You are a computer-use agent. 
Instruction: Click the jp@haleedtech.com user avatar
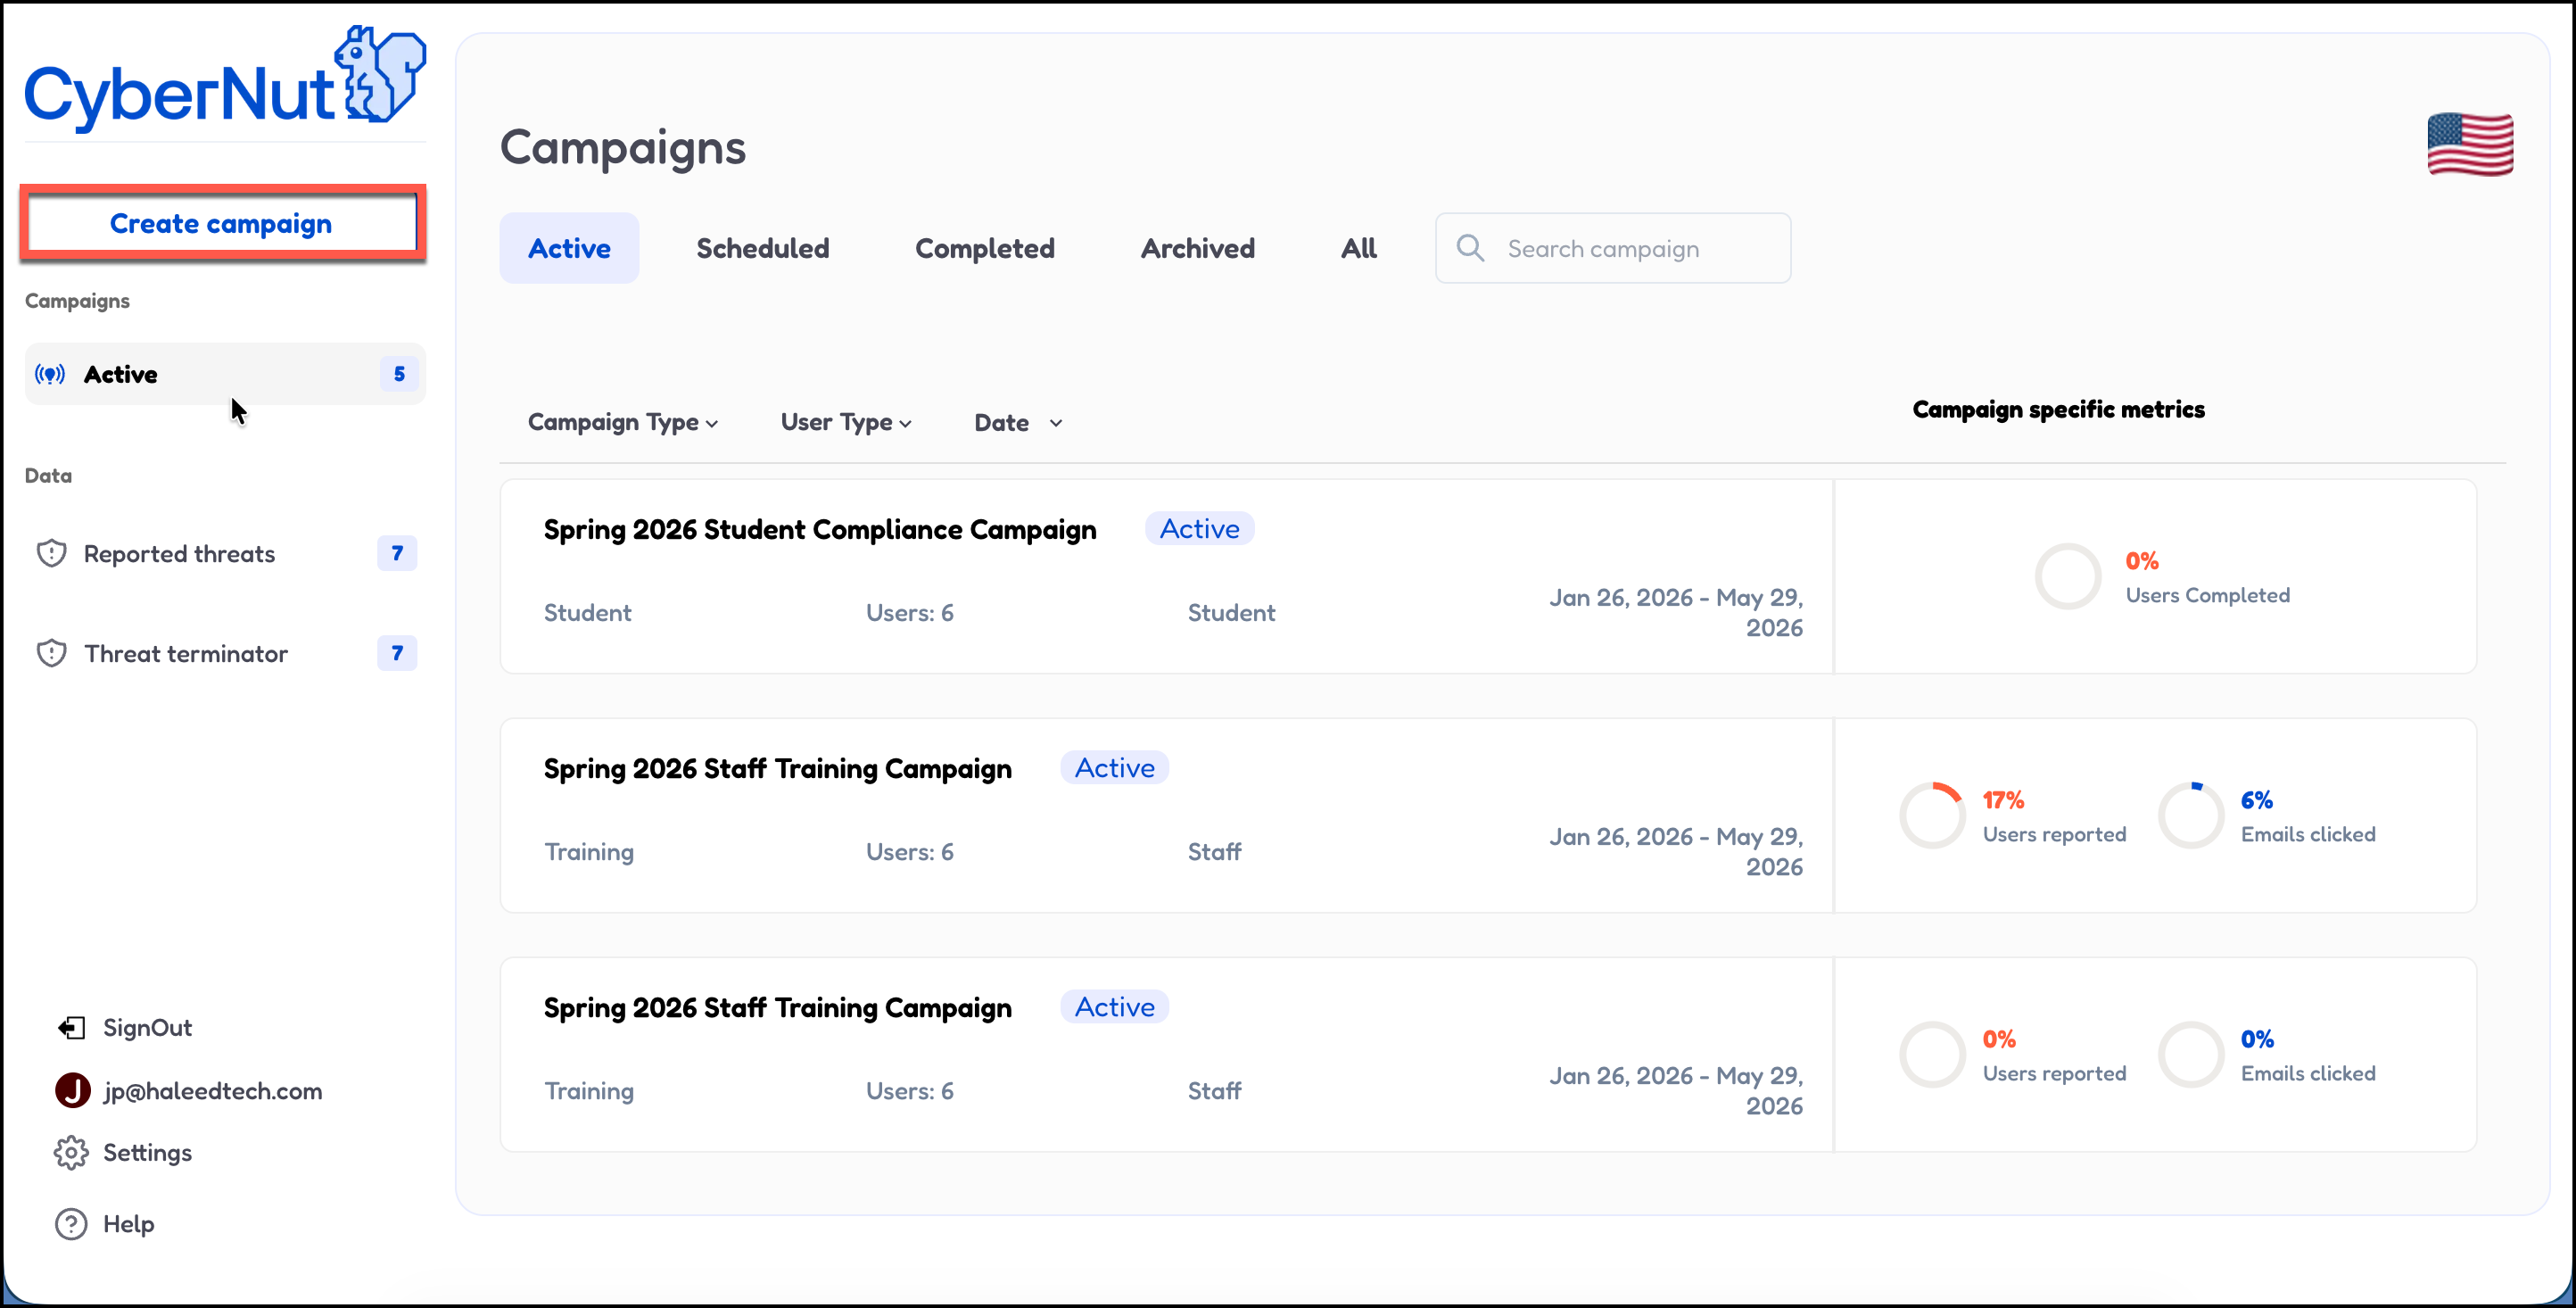[72, 1090]
